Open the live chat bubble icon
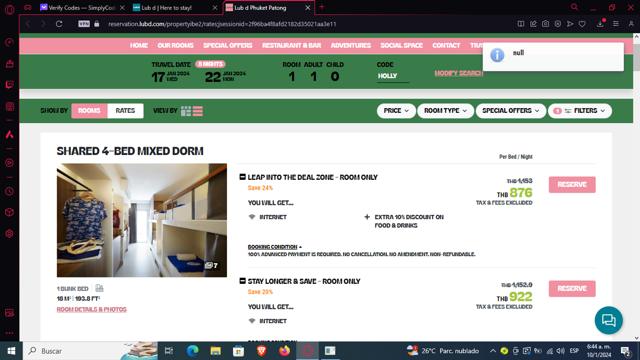 click(x=609, y=320)
